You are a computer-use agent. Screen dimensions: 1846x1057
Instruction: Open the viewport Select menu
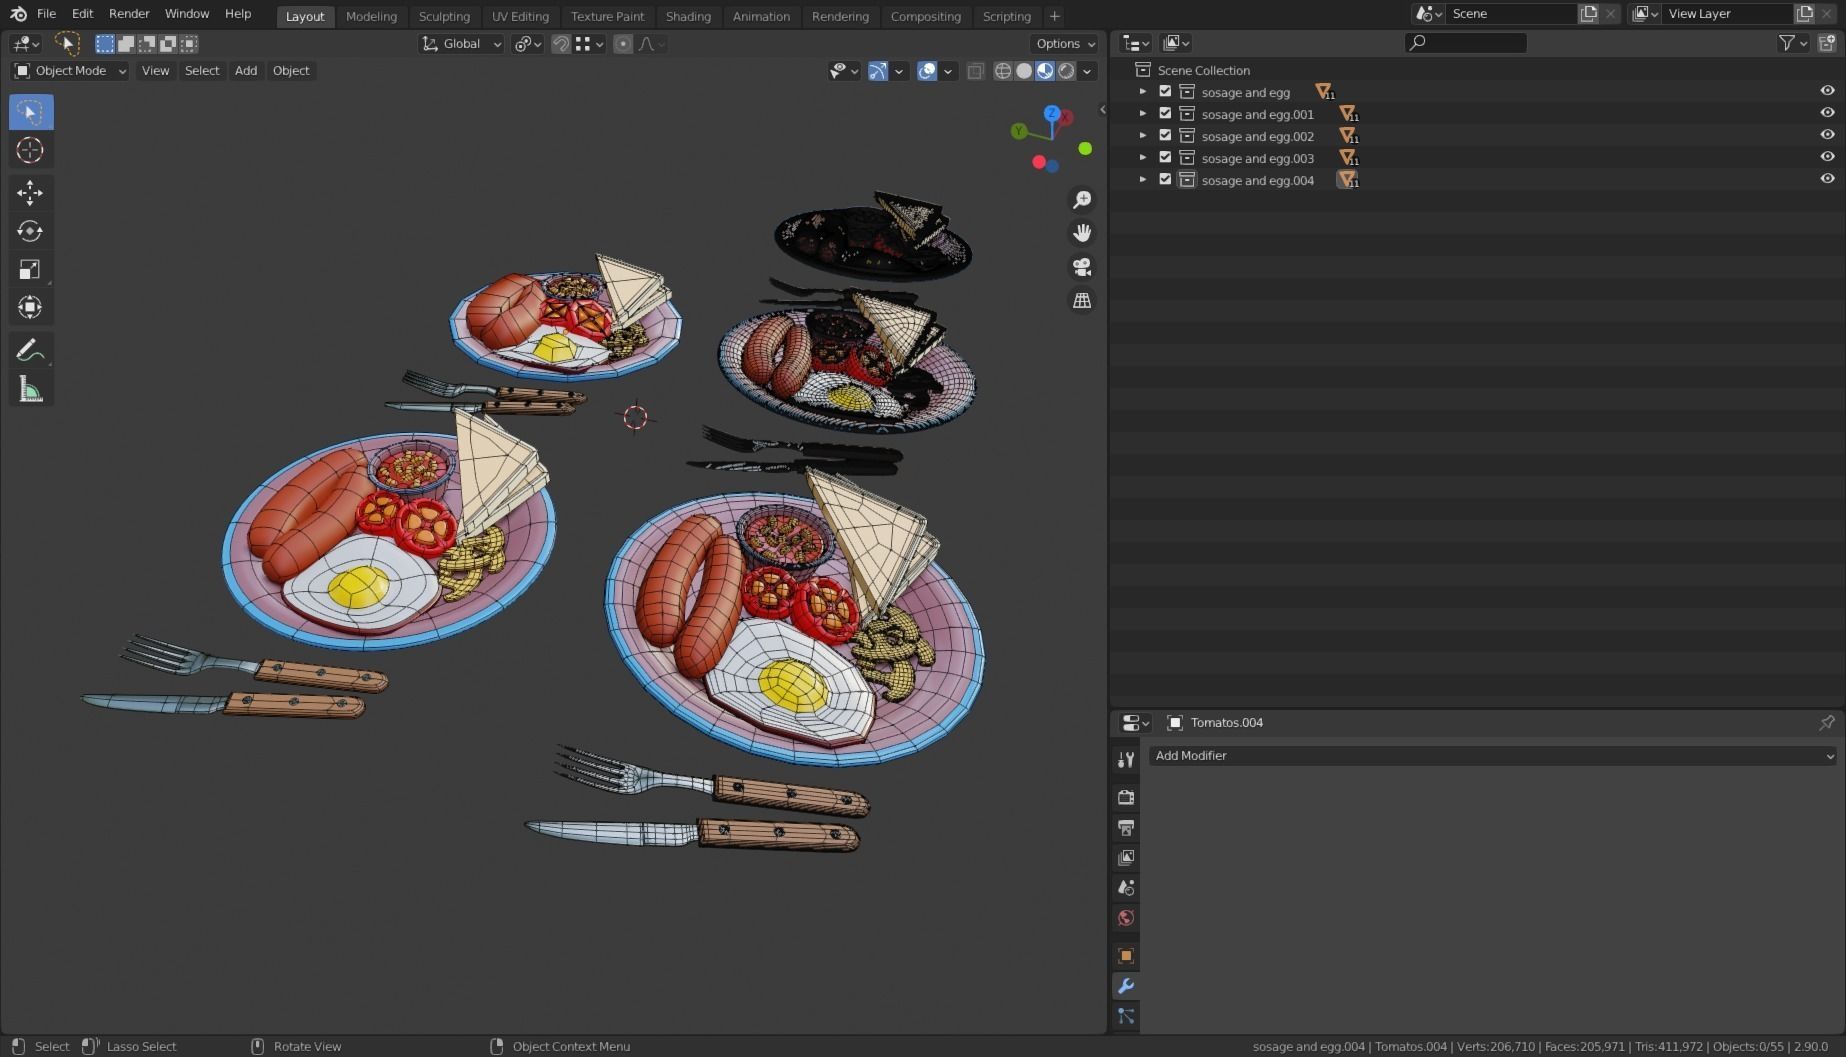(x=202, y=71)
